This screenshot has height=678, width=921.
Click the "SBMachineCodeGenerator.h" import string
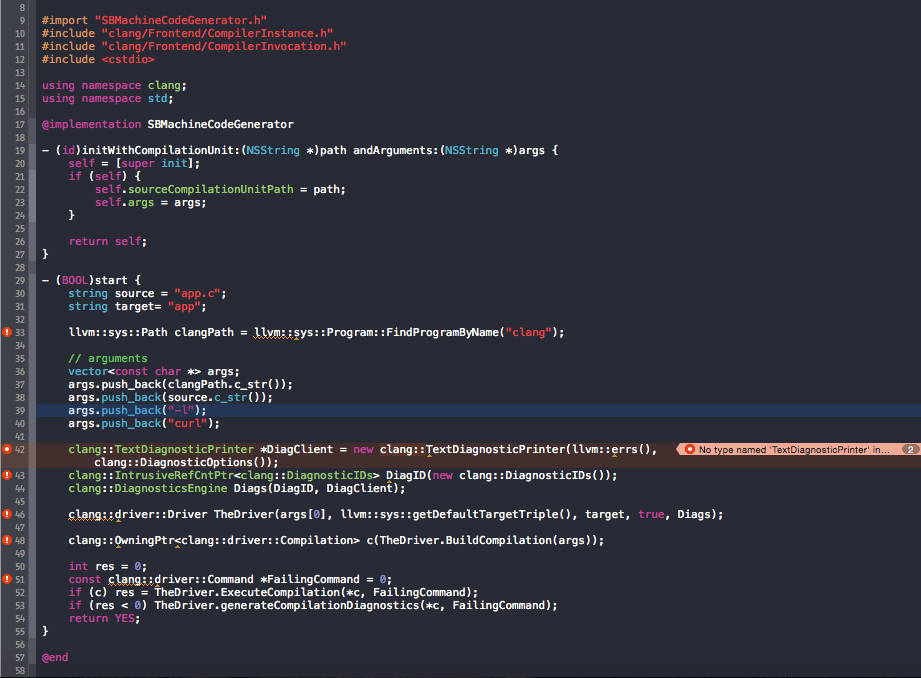point(181,20)
